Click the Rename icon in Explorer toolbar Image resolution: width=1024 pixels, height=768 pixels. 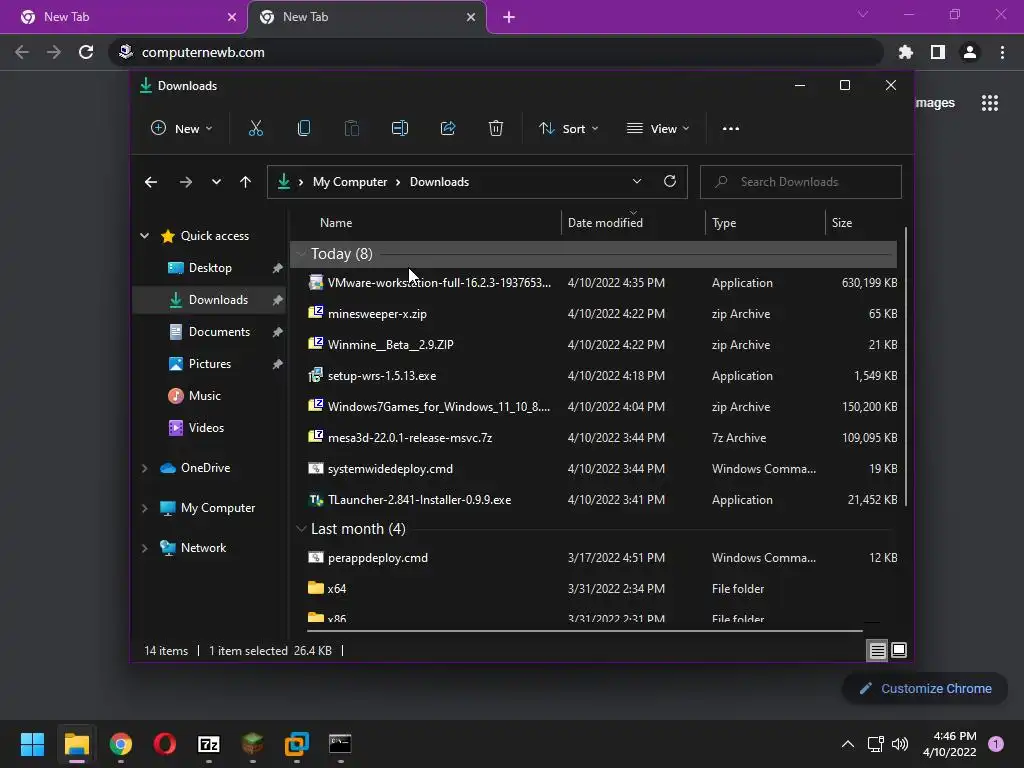point(400,129)
